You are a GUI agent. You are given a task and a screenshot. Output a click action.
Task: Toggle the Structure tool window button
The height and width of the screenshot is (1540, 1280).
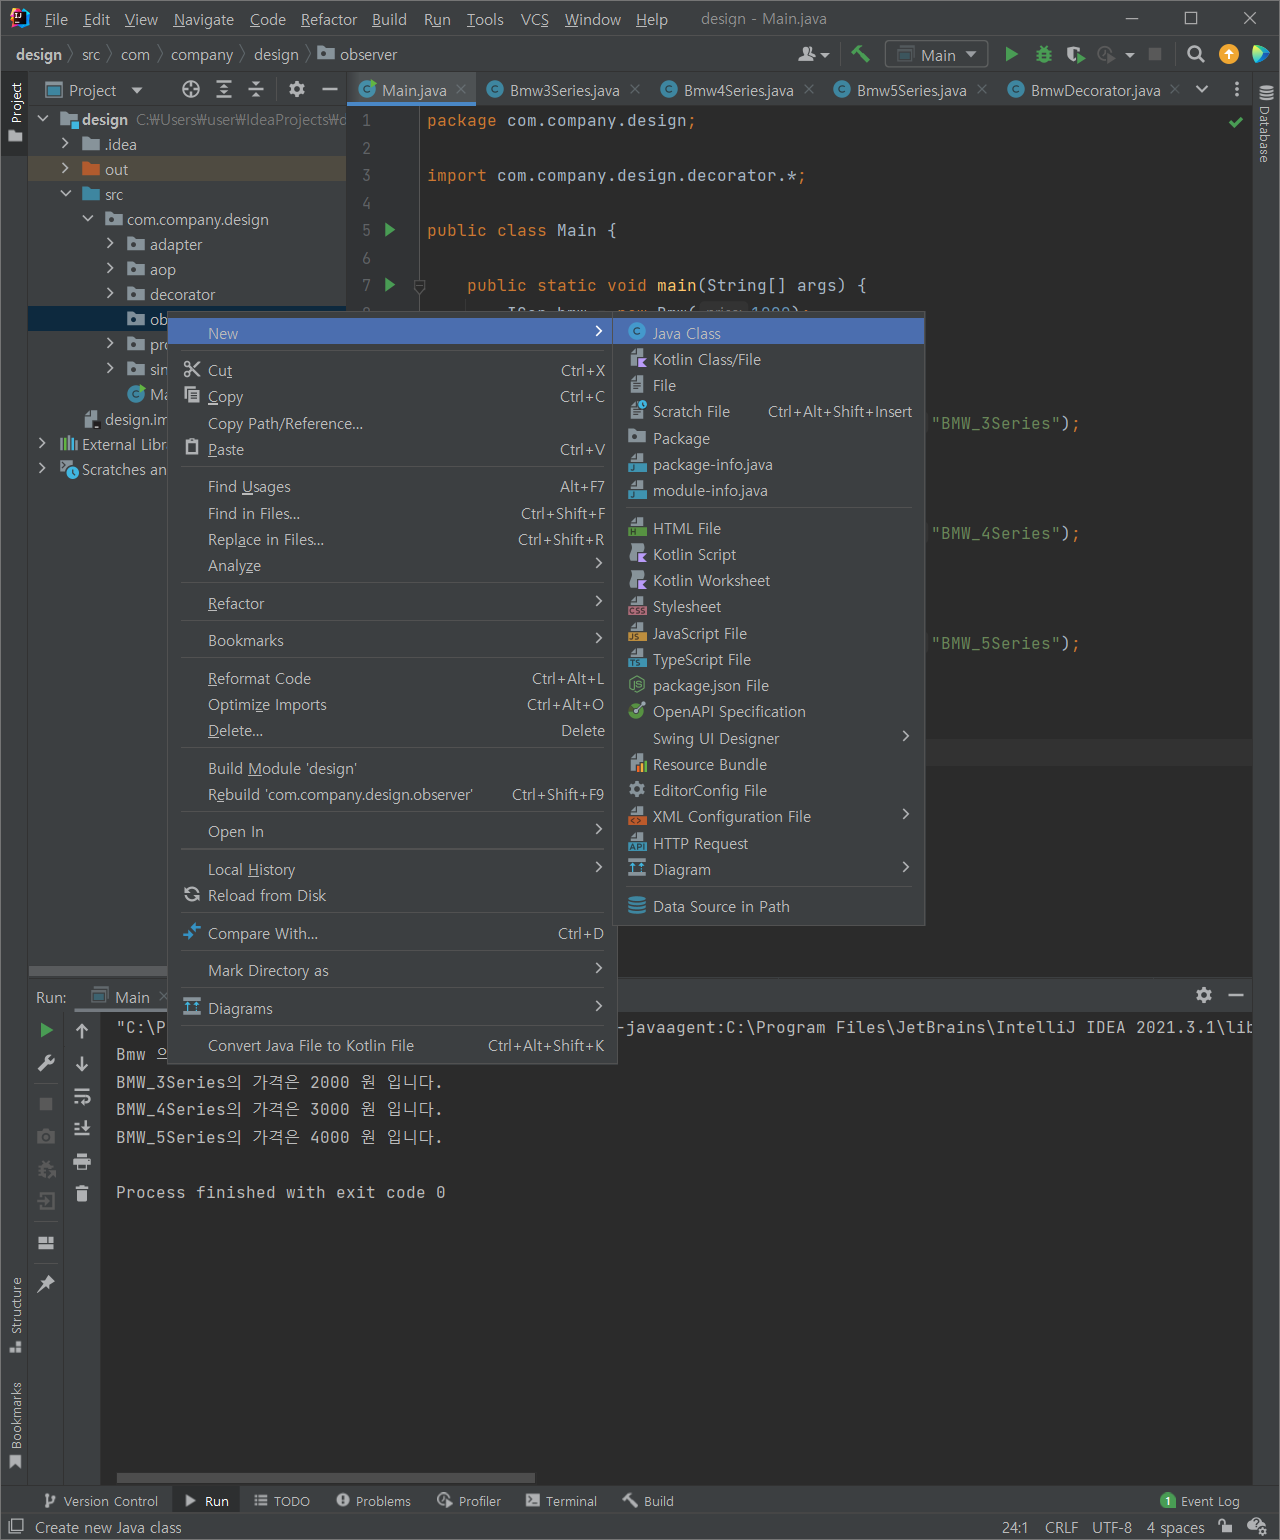[x=15, y=1314]
